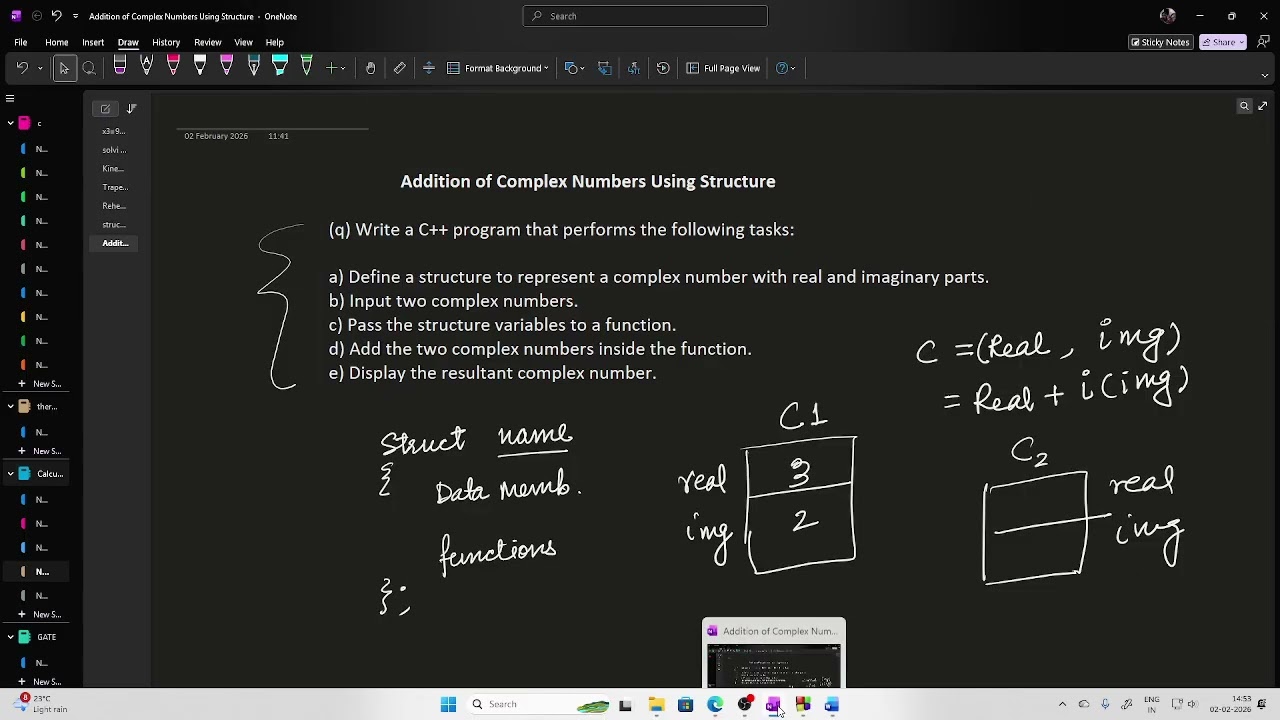Screen dimensions: 1280x720
Task: Open the Ruler tool
Action: 400,68
